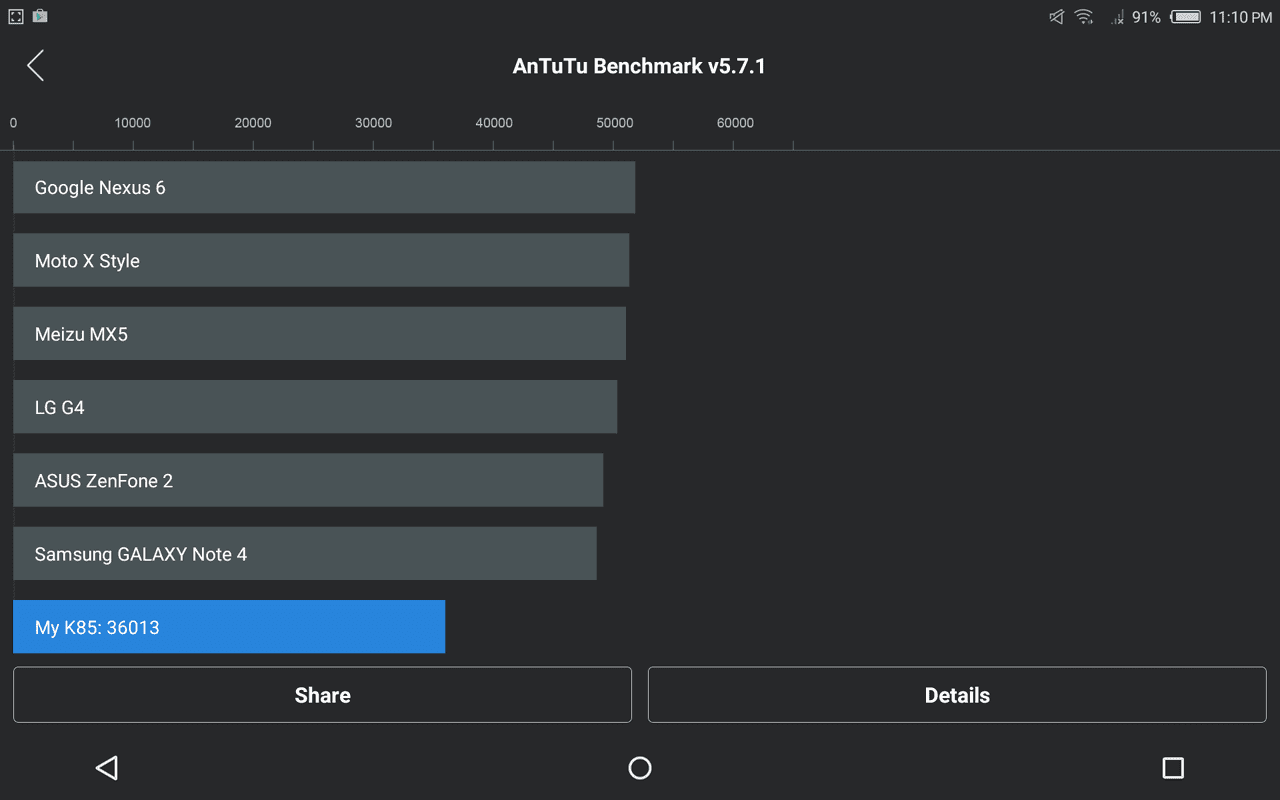Viewport: 1280px width, 800px height.
Task: Tap the battery icon in status bar
Action: (x=1186, y=17)
